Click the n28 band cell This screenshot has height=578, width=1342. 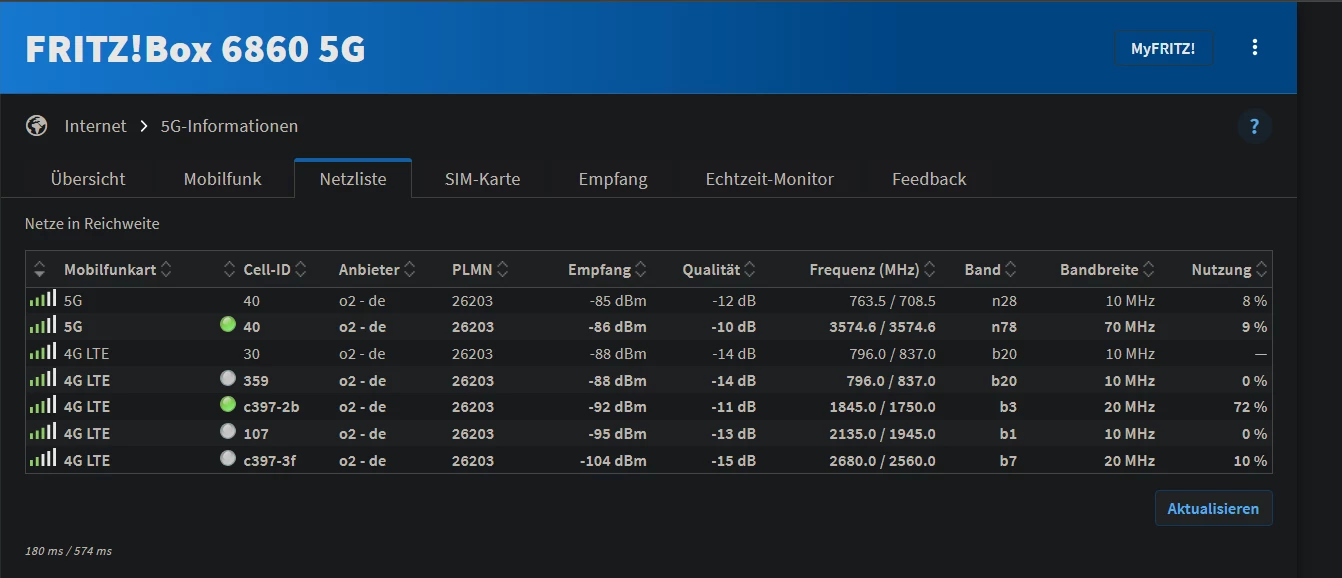coord(1004,300)
